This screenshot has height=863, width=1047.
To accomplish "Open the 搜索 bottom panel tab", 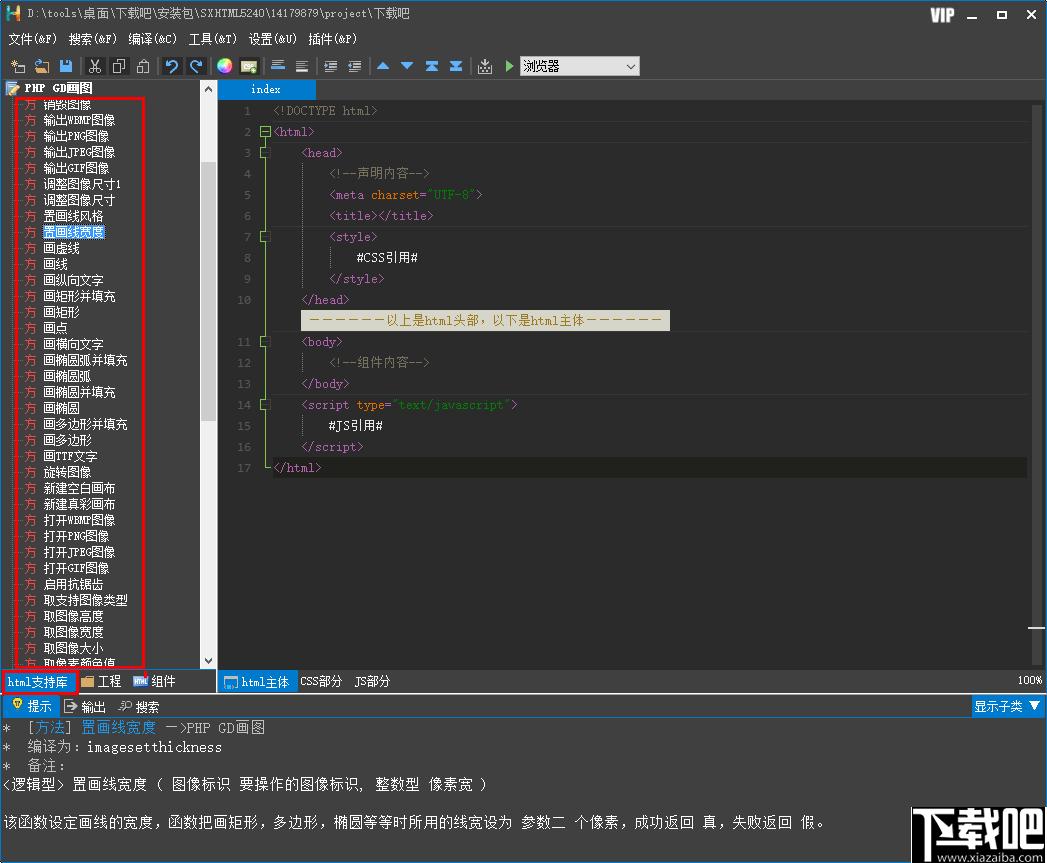I will (x=139, y=707).
